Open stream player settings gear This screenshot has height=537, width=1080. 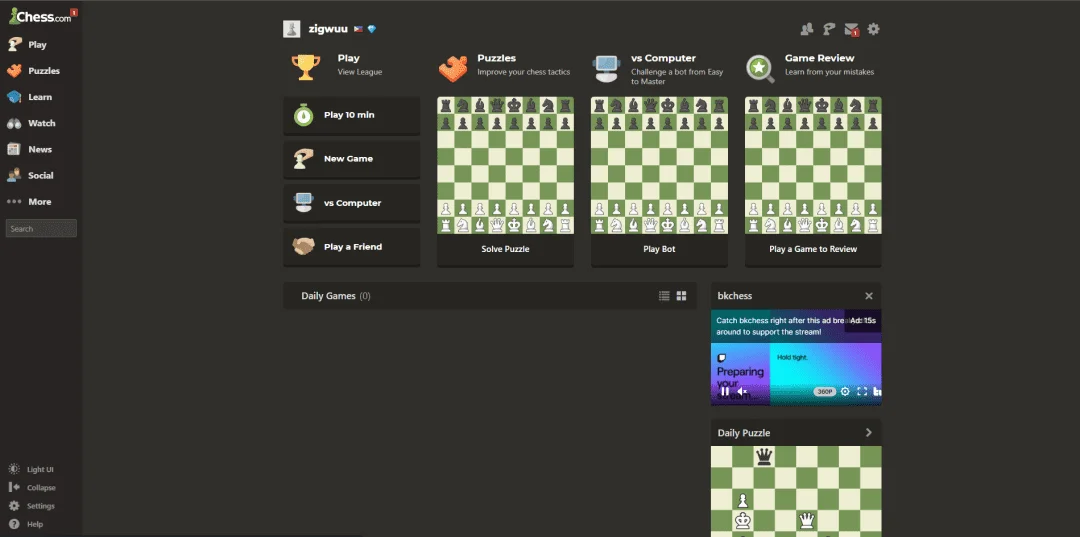[x=845, y=391]
